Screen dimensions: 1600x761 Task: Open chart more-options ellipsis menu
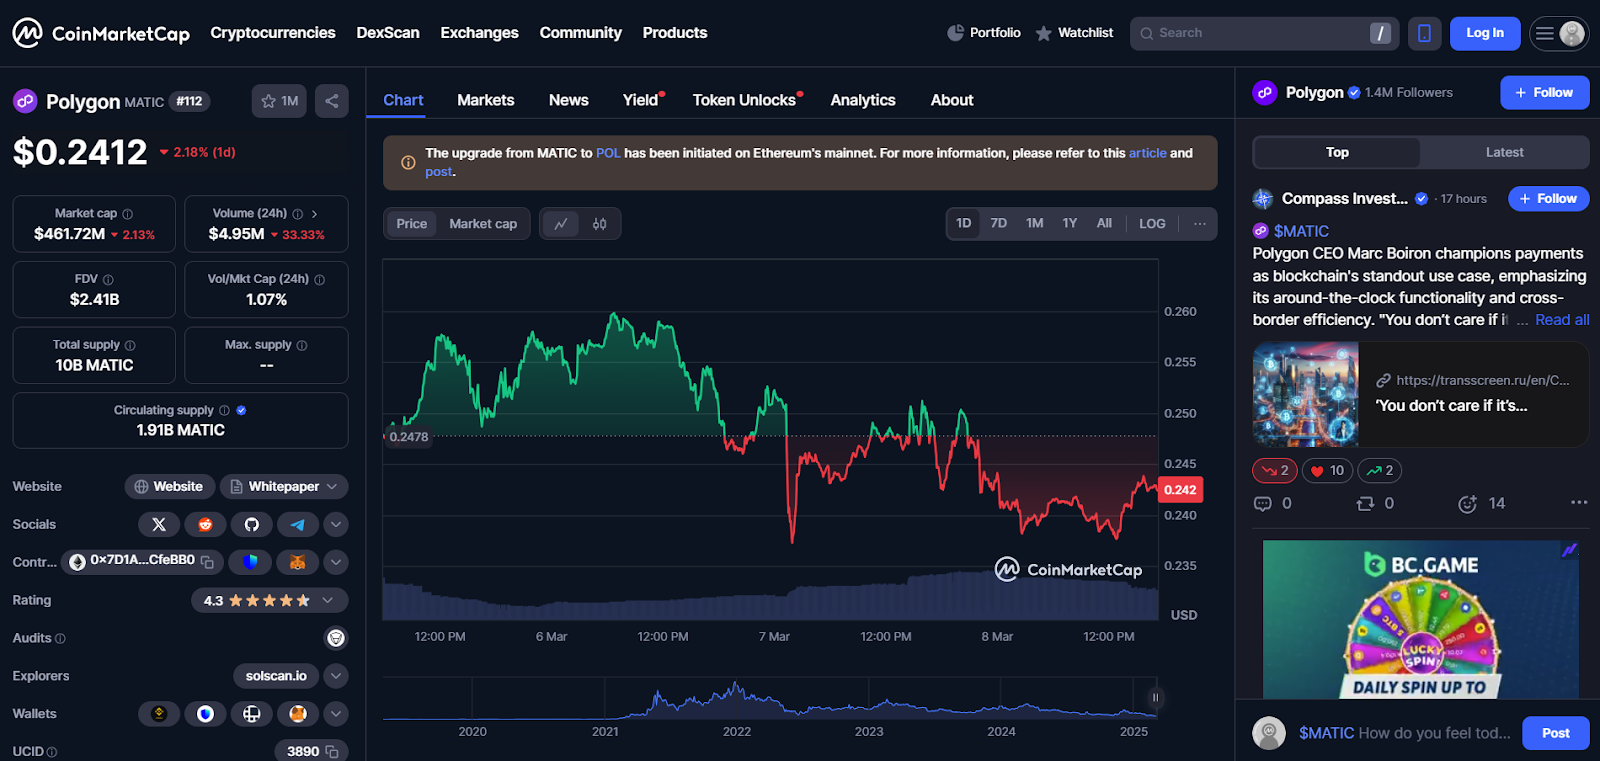pyautogui.click(x=1199, y=223)
